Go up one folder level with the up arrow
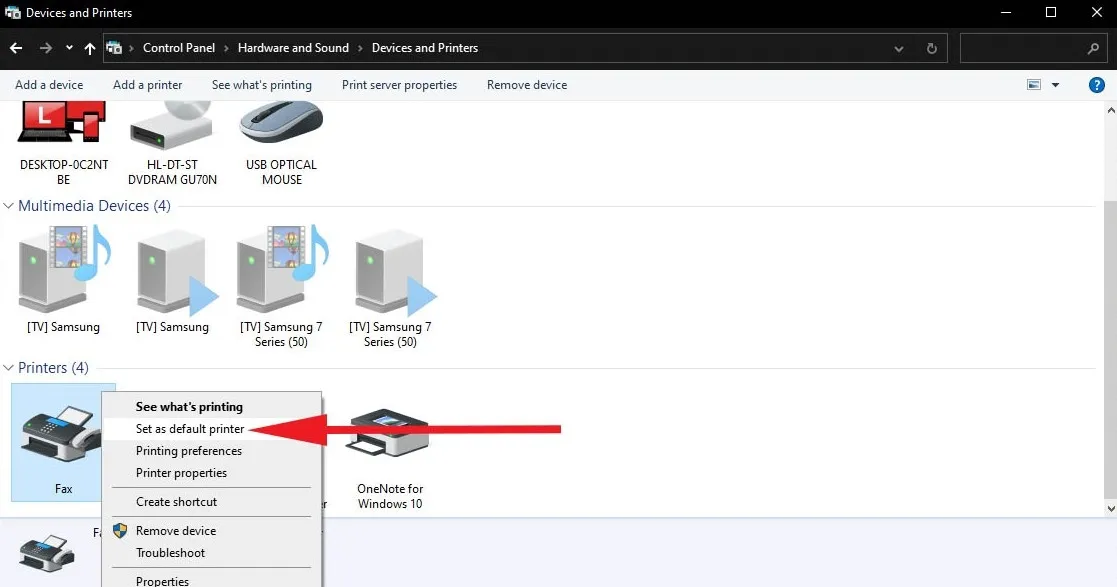Screen dimensions: 1117x587 [x=90, y=48]
